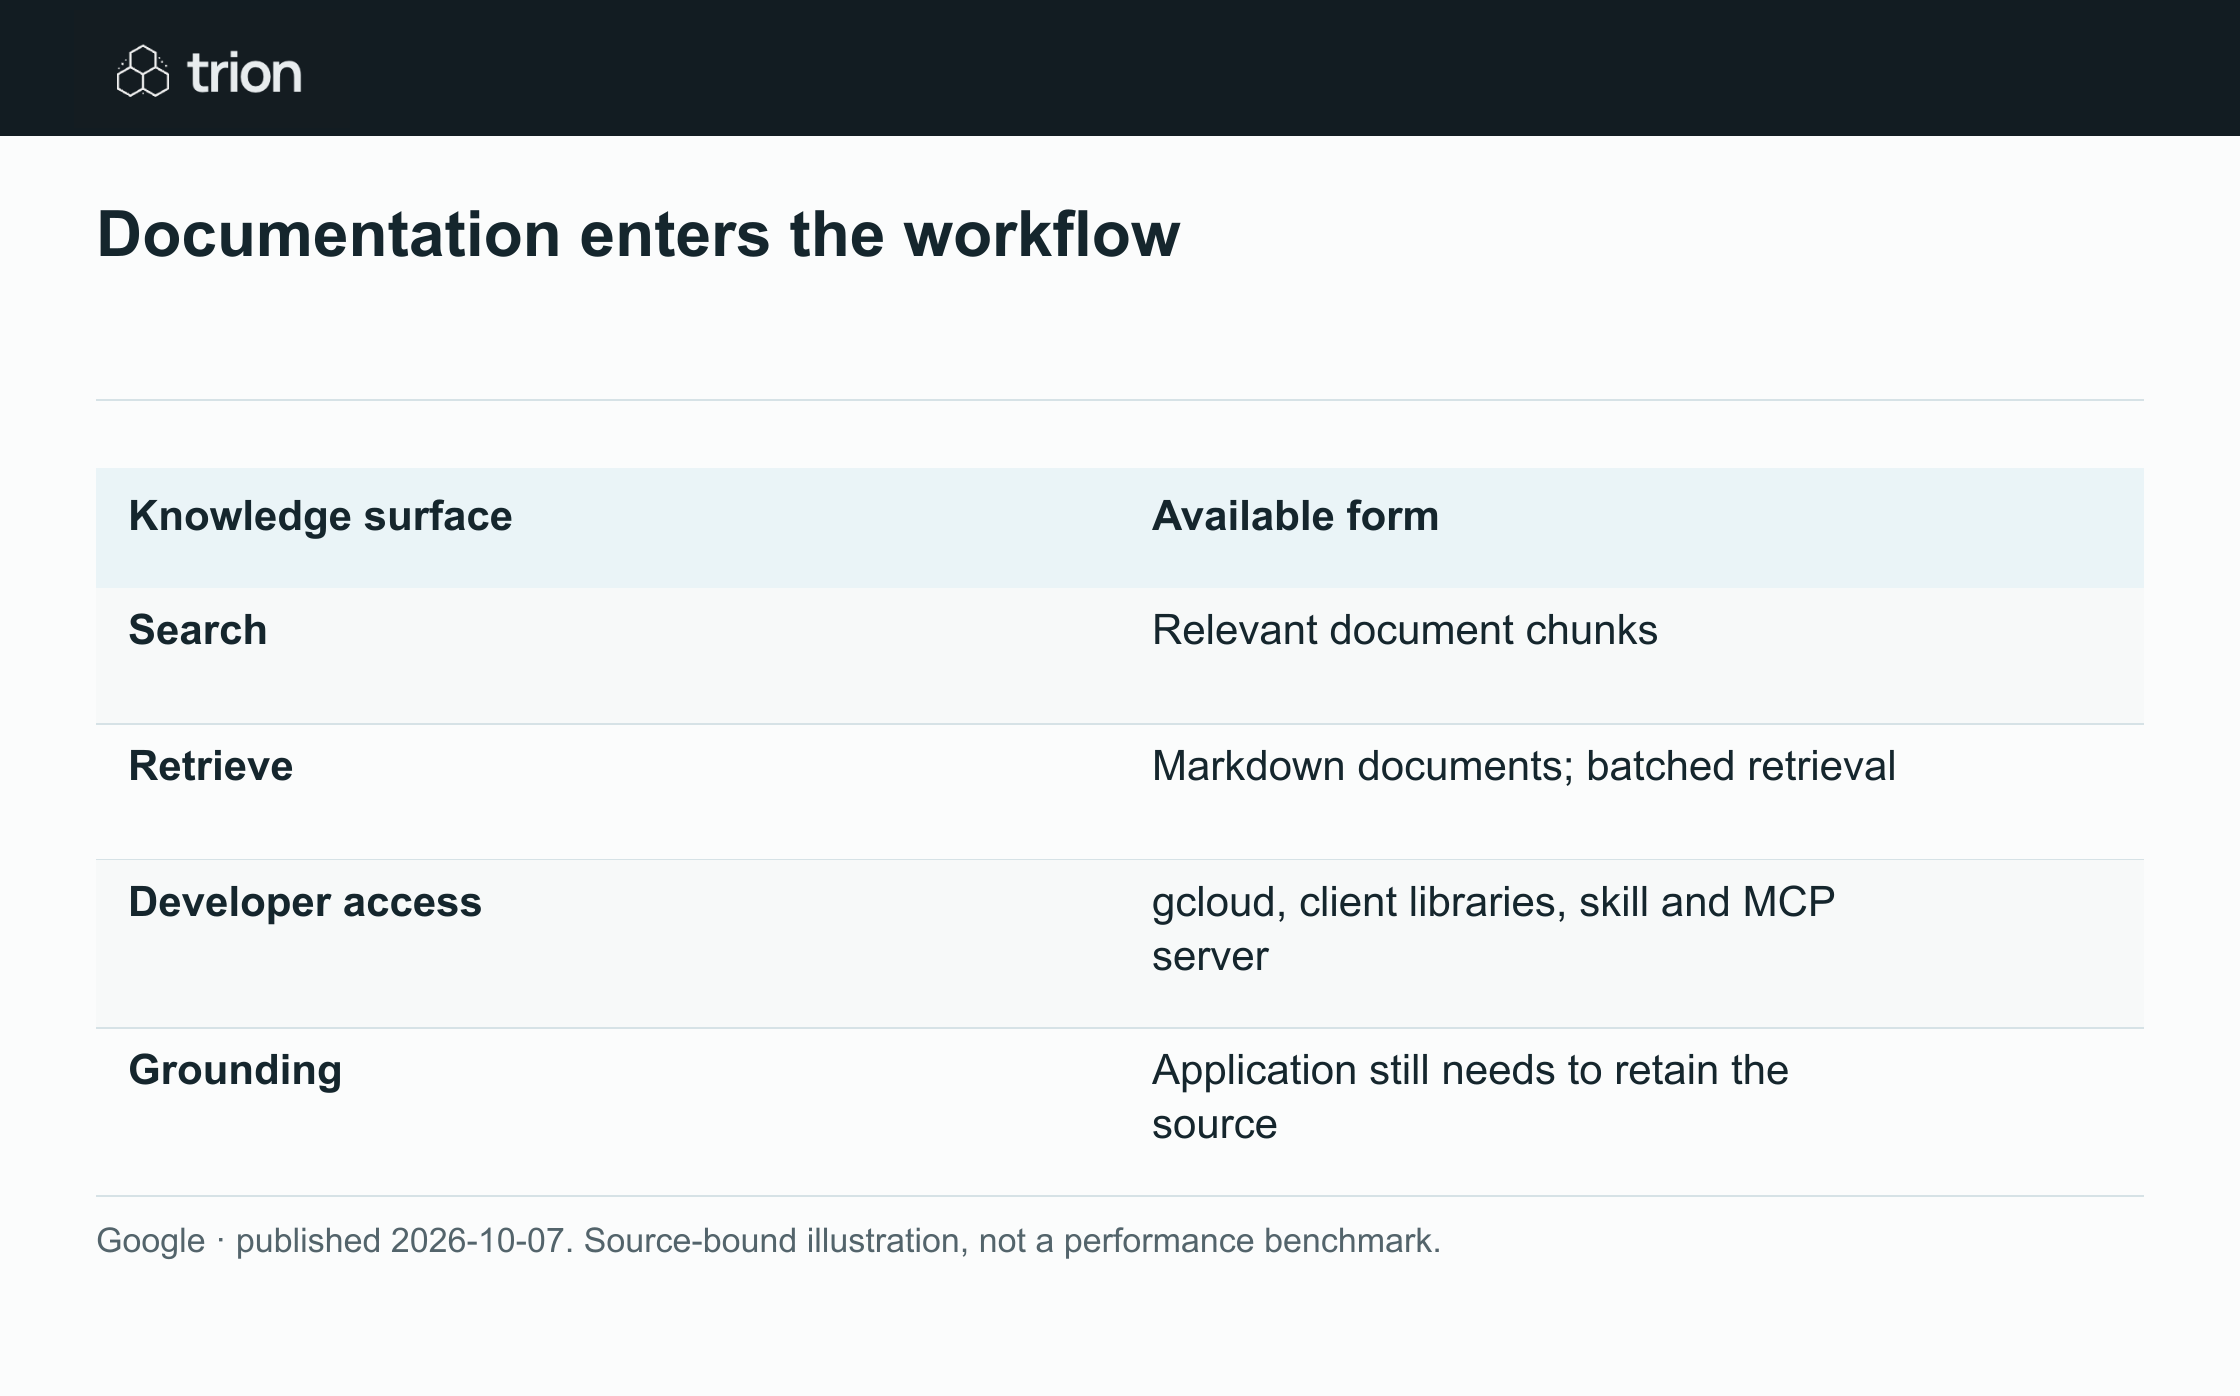2240x1396 pixels.
Task: Click 'gcloud, client libraries, skill and MCP server' cell
Action: coord(1493,929)
